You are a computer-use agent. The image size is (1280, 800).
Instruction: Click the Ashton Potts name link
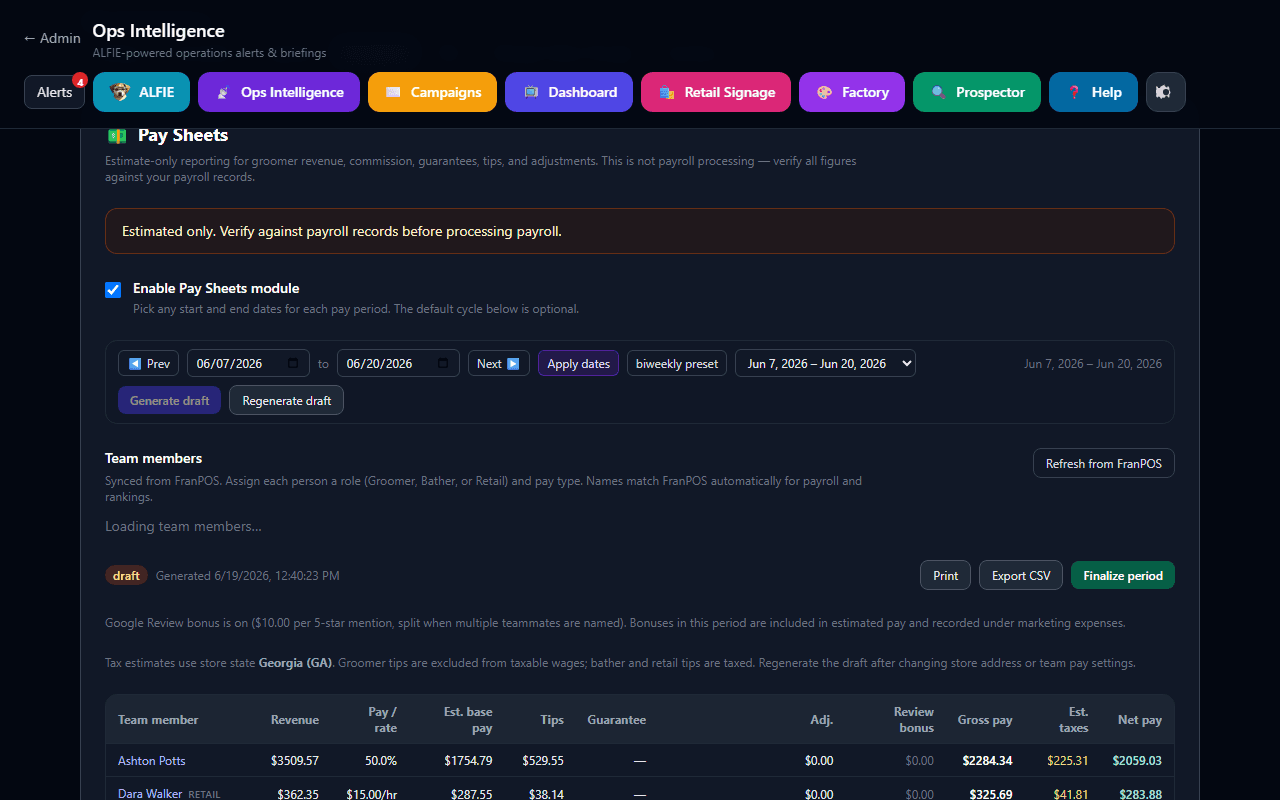pyautogui.click(x=152, y=760)
